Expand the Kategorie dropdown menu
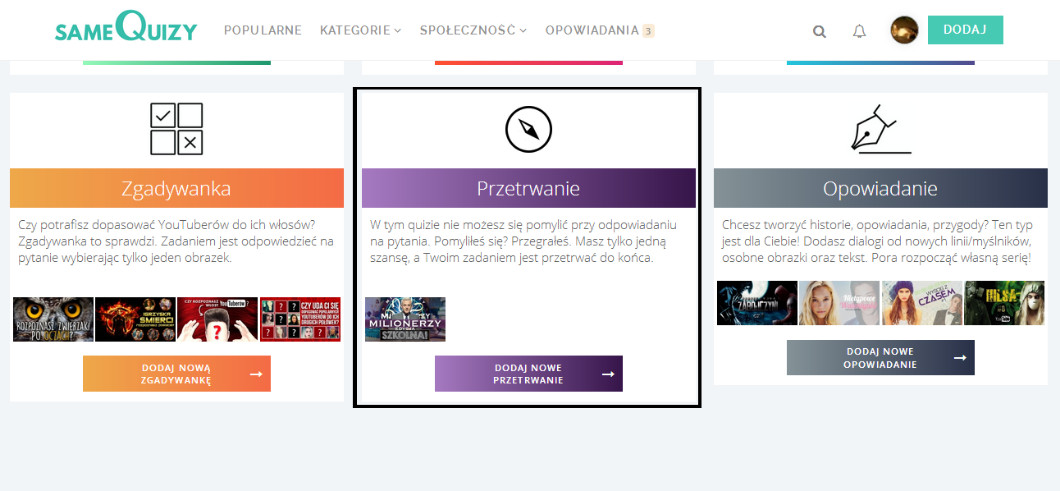 360,30
